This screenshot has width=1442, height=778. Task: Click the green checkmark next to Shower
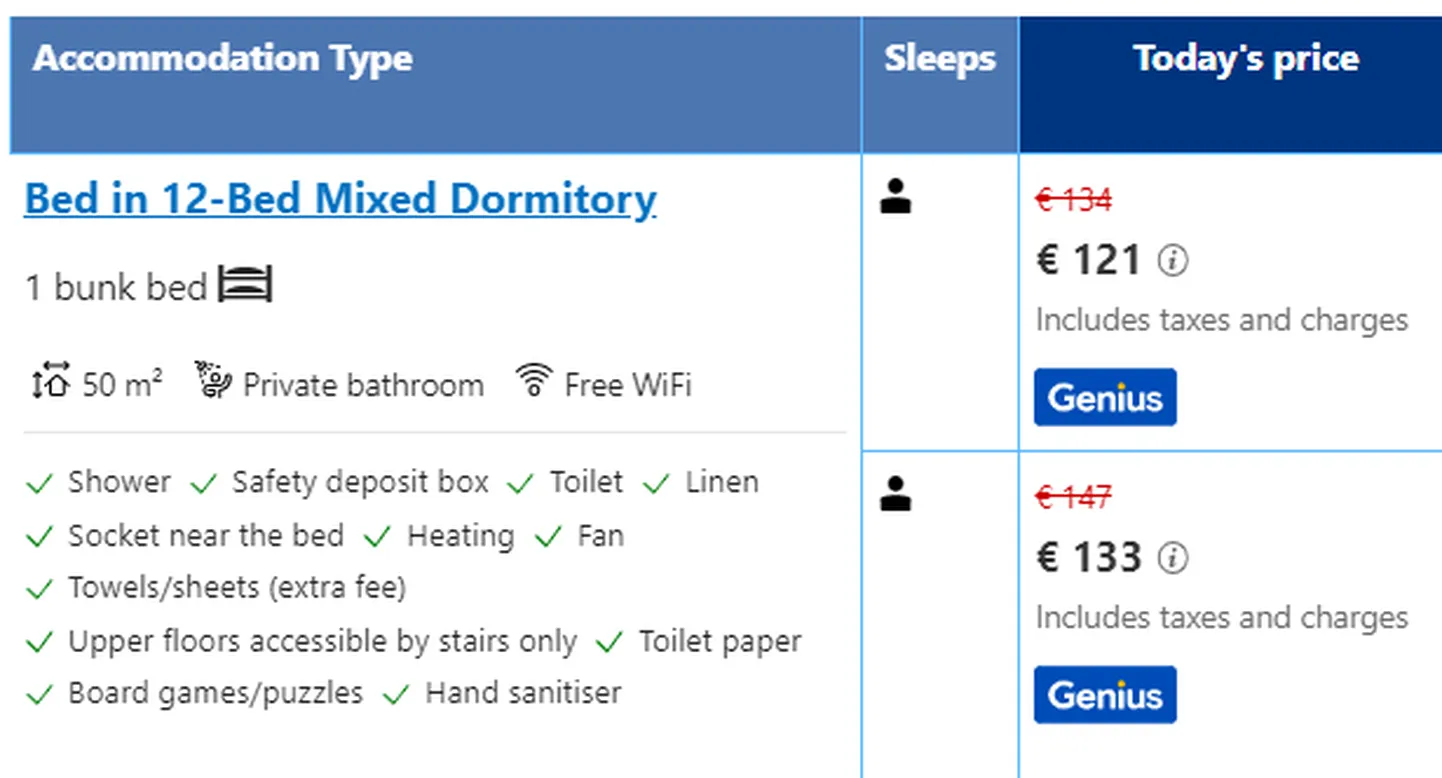click(x=39, y=484)
